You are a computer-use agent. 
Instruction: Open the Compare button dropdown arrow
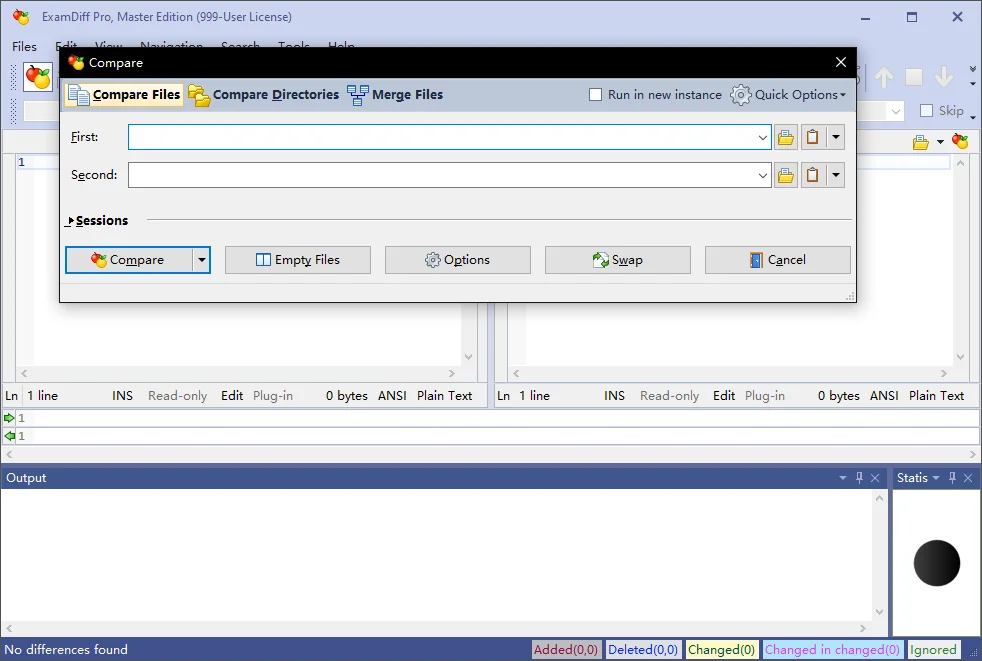tap(201, 260)
